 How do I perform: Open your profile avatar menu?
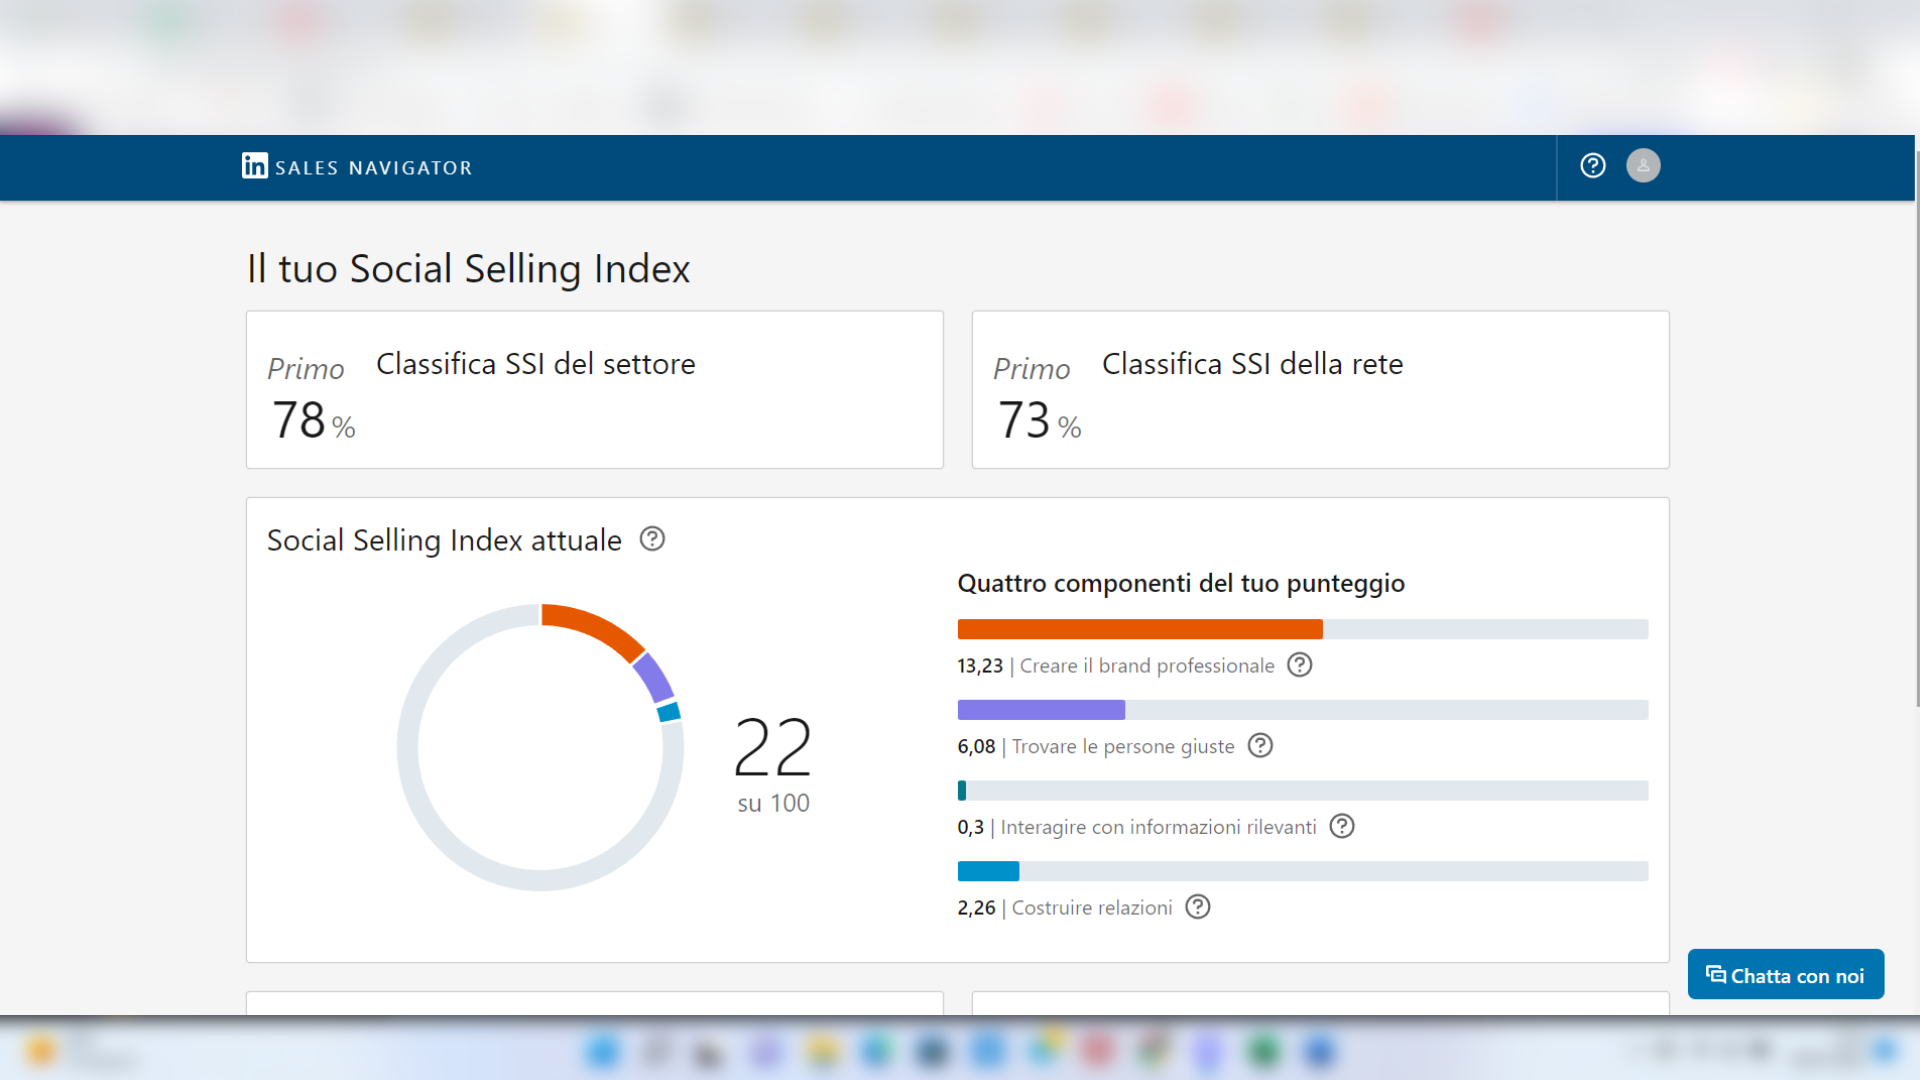coord(1643,166)
